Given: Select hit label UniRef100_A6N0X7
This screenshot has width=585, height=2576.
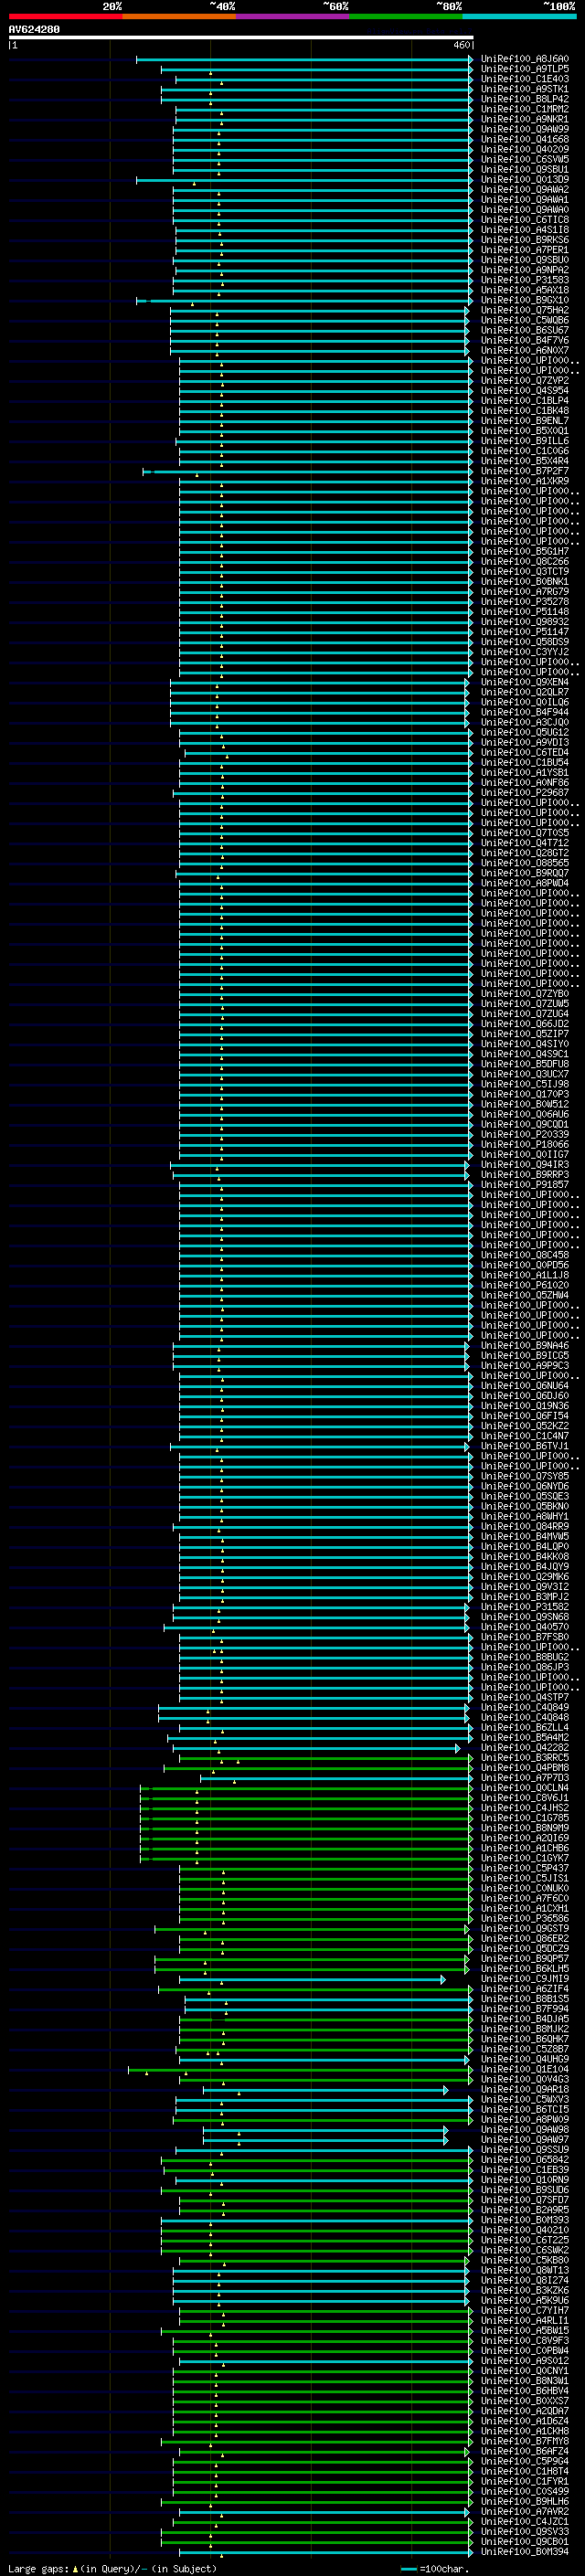Looking at the screenshot, I should click(525, 351).
